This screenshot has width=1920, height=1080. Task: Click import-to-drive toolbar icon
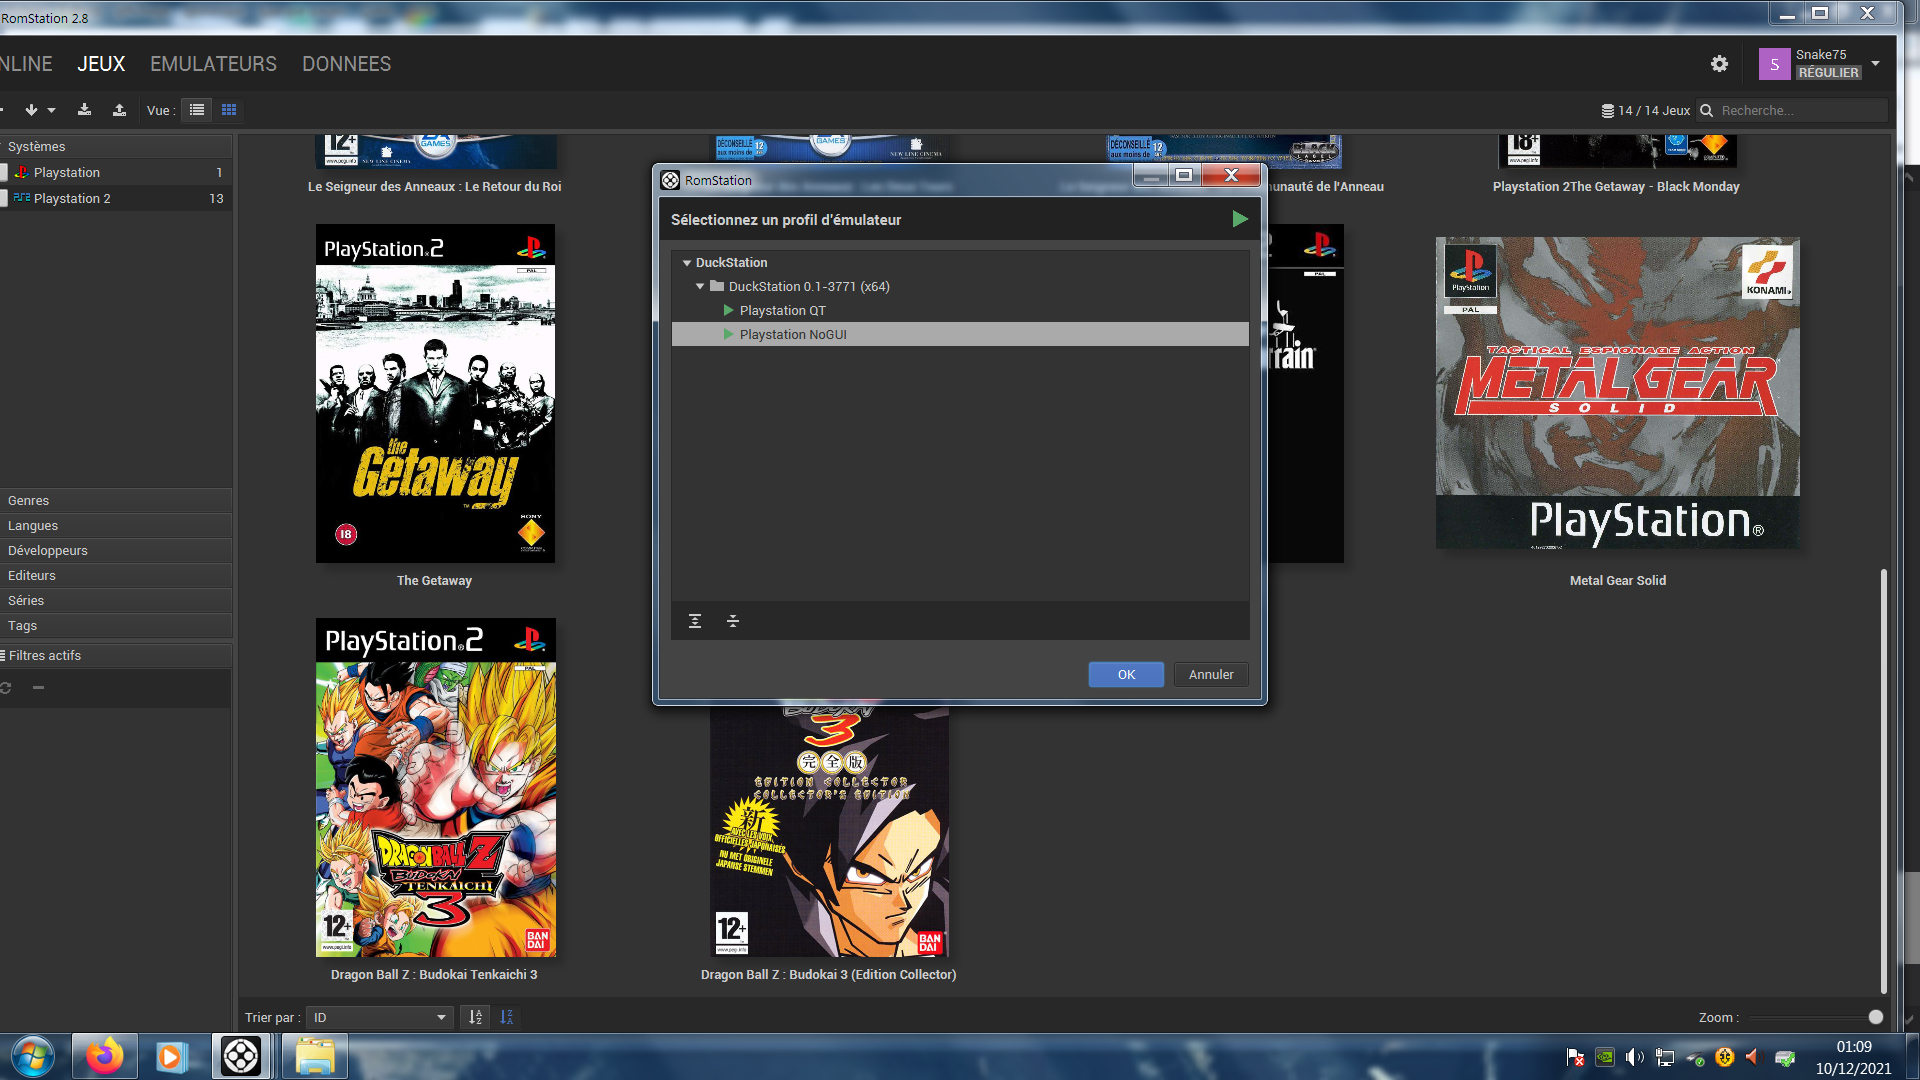point(84,110)
